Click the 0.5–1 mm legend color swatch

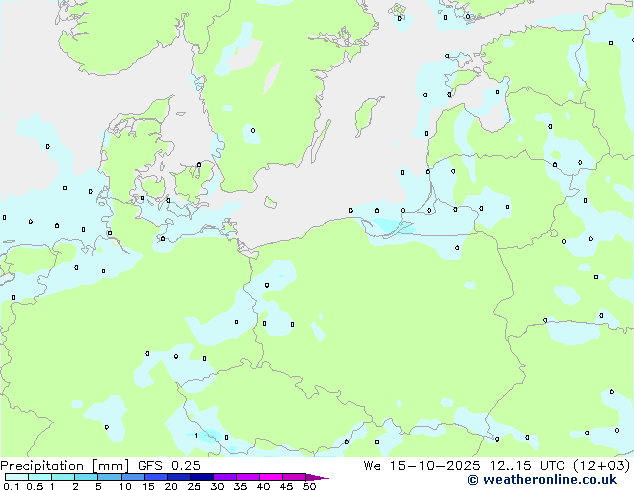tap(40, 477)
